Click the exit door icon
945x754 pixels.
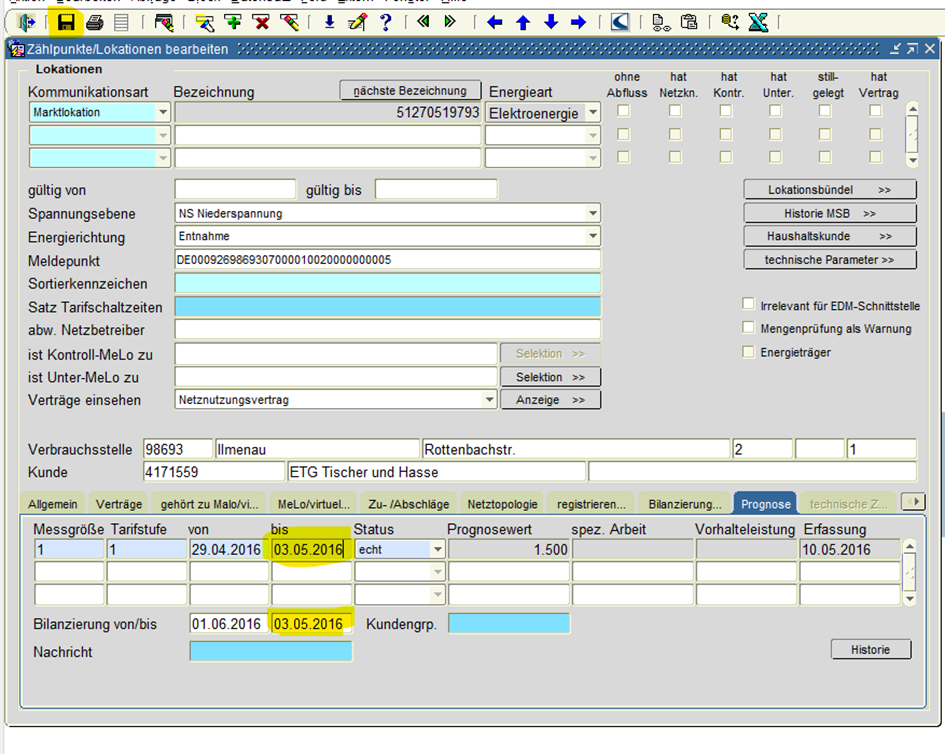(27, 22)
